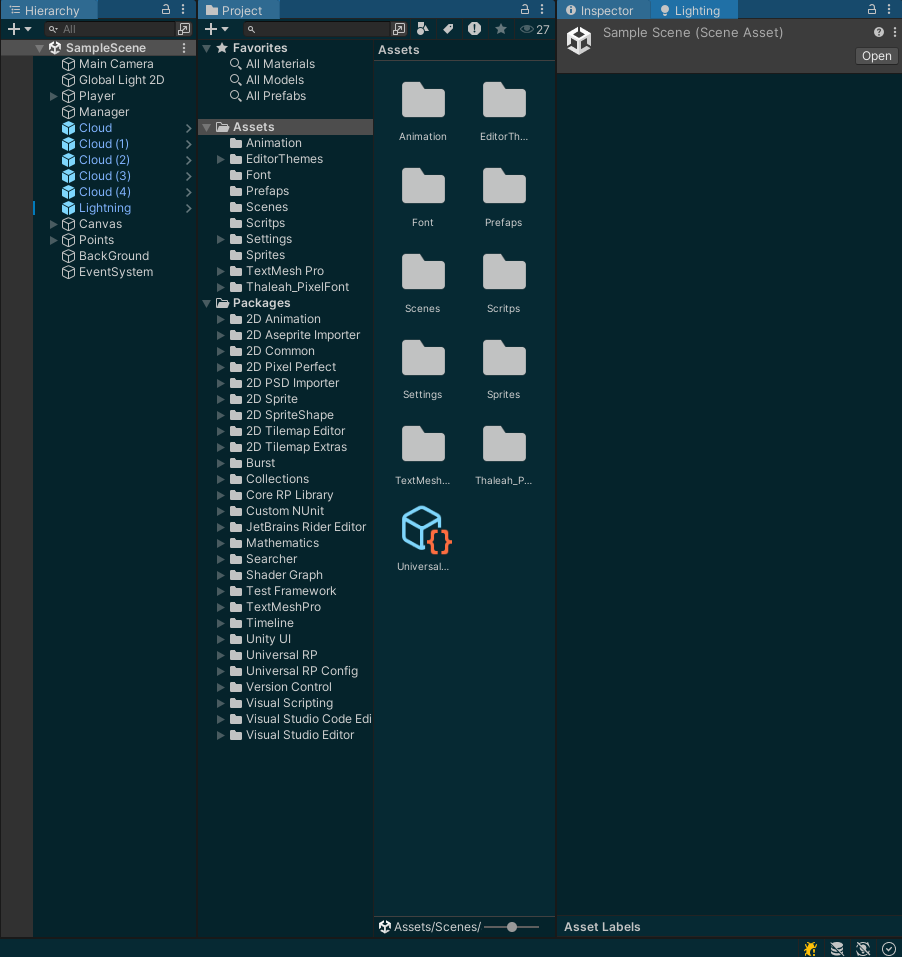
Task: Open Project panel more options menu
Action: [542, 9]
